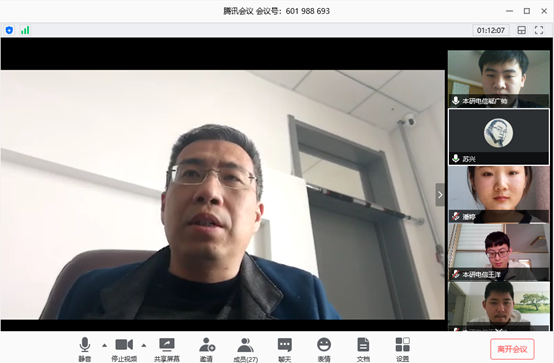
Task: Open the 邀请 invite icon
Action: (x=207, y=349)
